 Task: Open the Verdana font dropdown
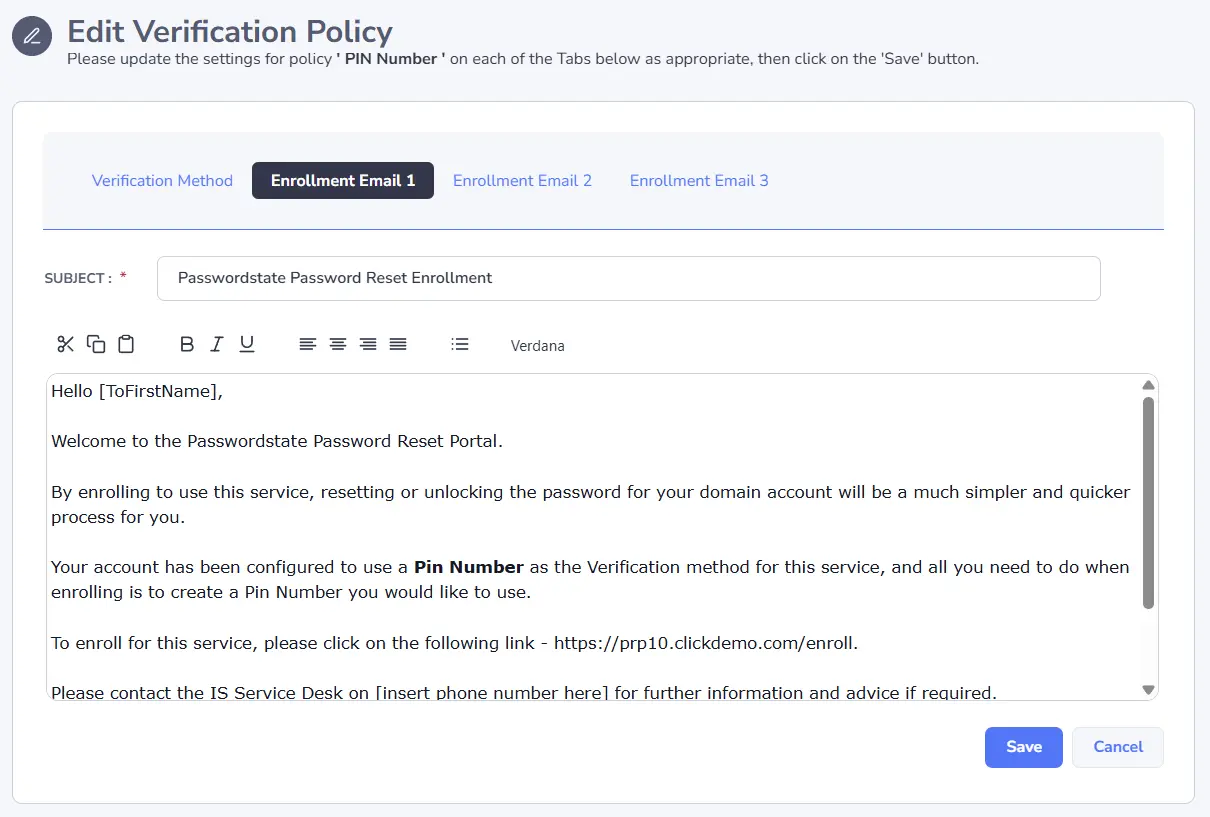(x=538, y=346)
